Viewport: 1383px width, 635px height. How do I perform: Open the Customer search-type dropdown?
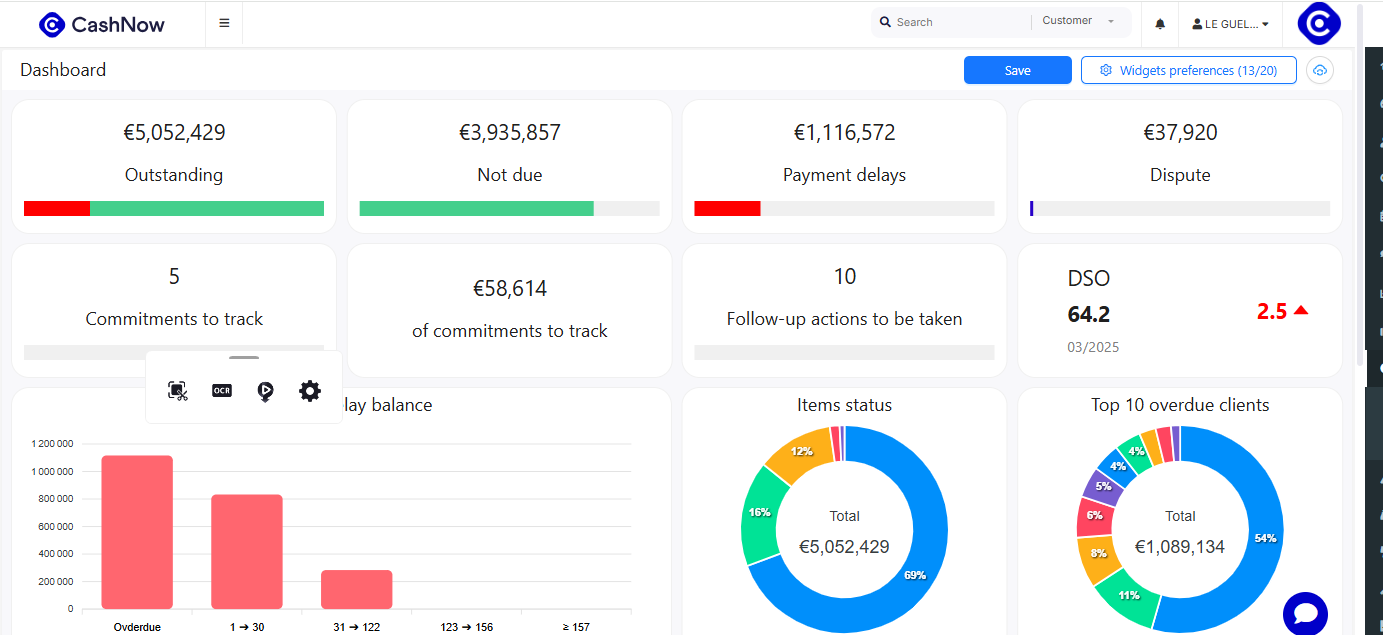coord(1079,21)
